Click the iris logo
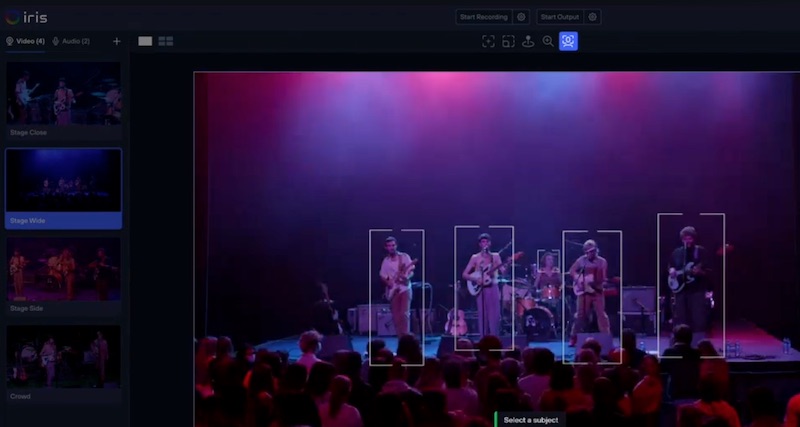Viewport: 800px width, 427px height. [x=26, y=17]
